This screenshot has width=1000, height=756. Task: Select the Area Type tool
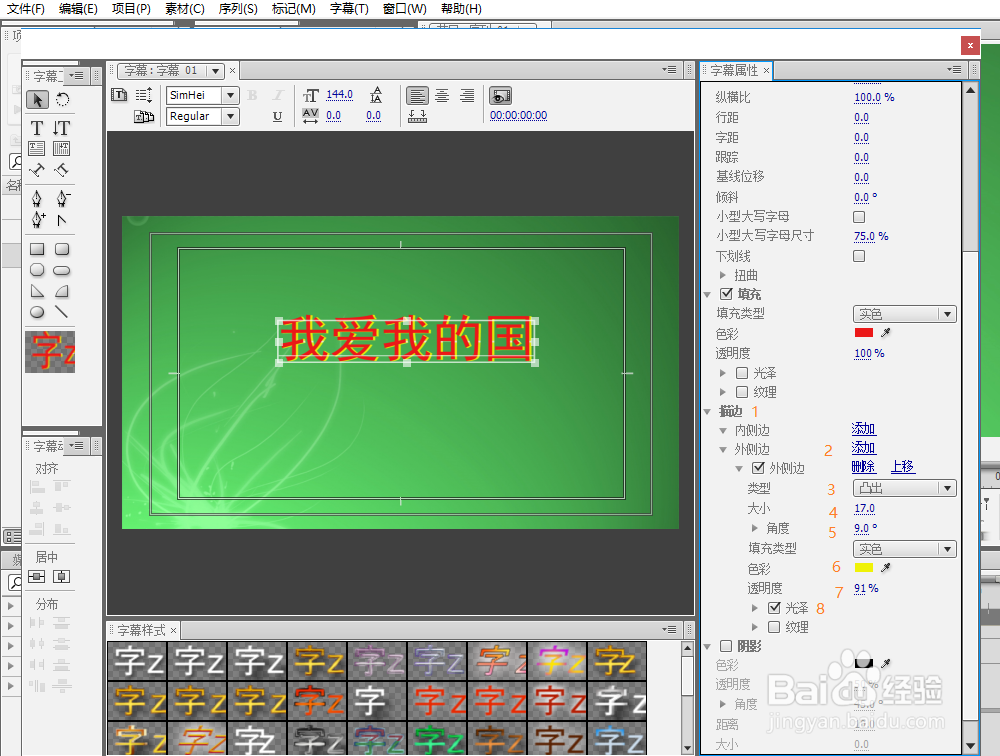pos(37,149)
